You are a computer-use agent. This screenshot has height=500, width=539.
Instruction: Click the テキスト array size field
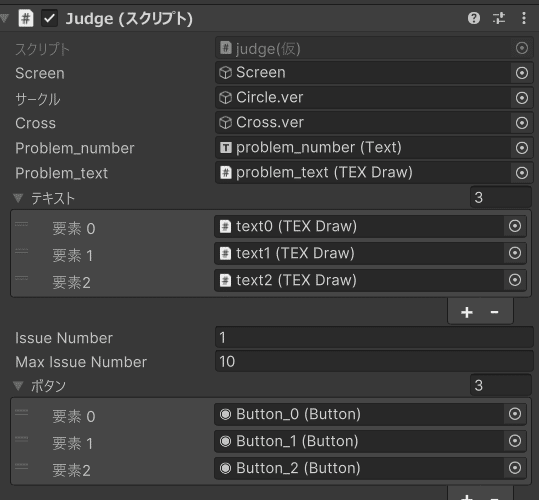pos(500,198)
